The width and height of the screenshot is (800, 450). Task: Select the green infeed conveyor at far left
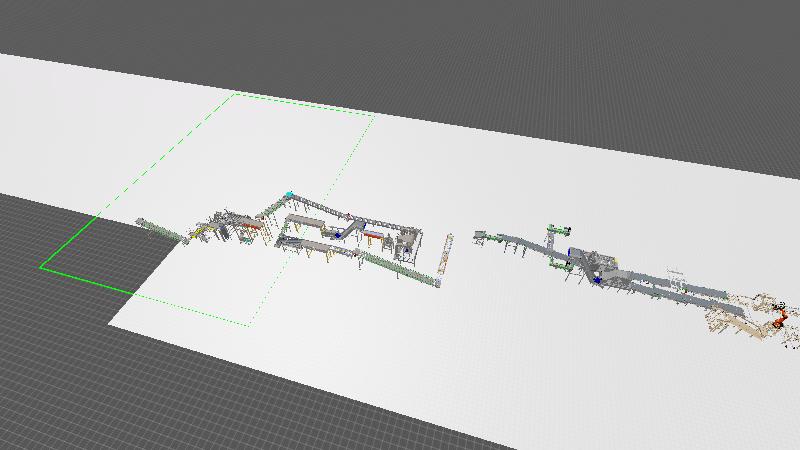click(x=161, y=229)
